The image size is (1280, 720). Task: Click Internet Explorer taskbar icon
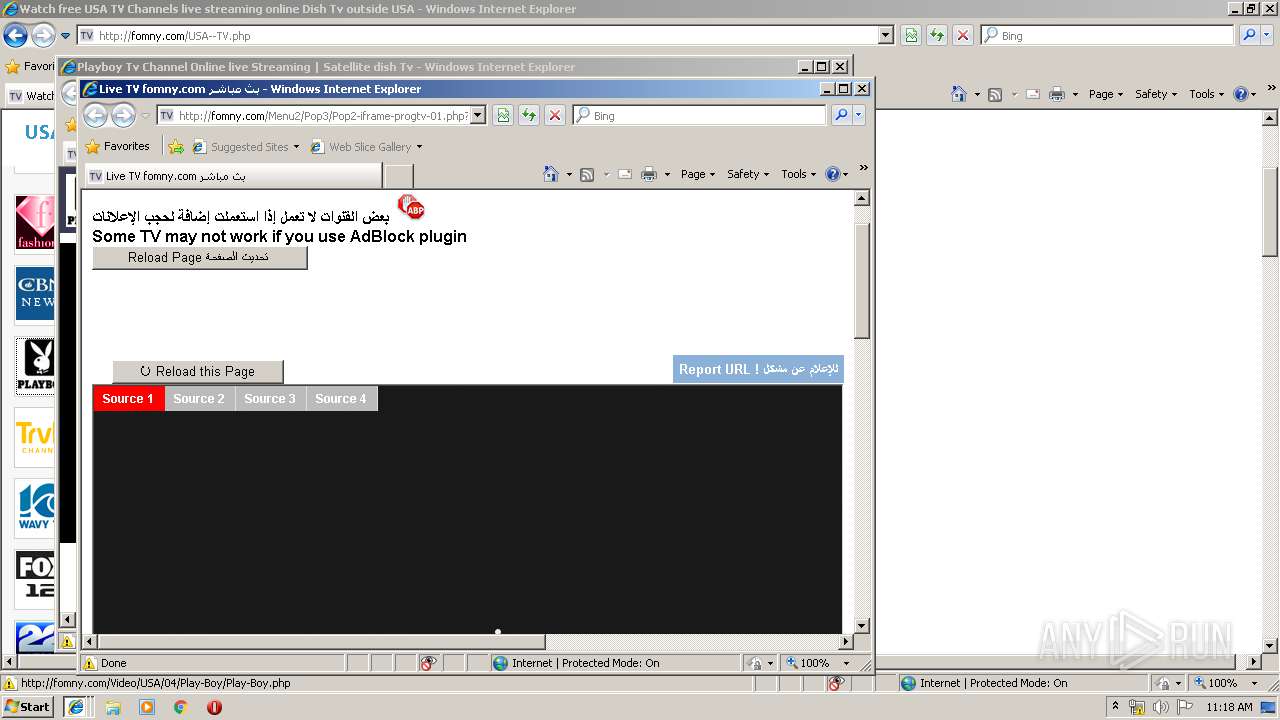pyautogui.click(x=76, y=706)
